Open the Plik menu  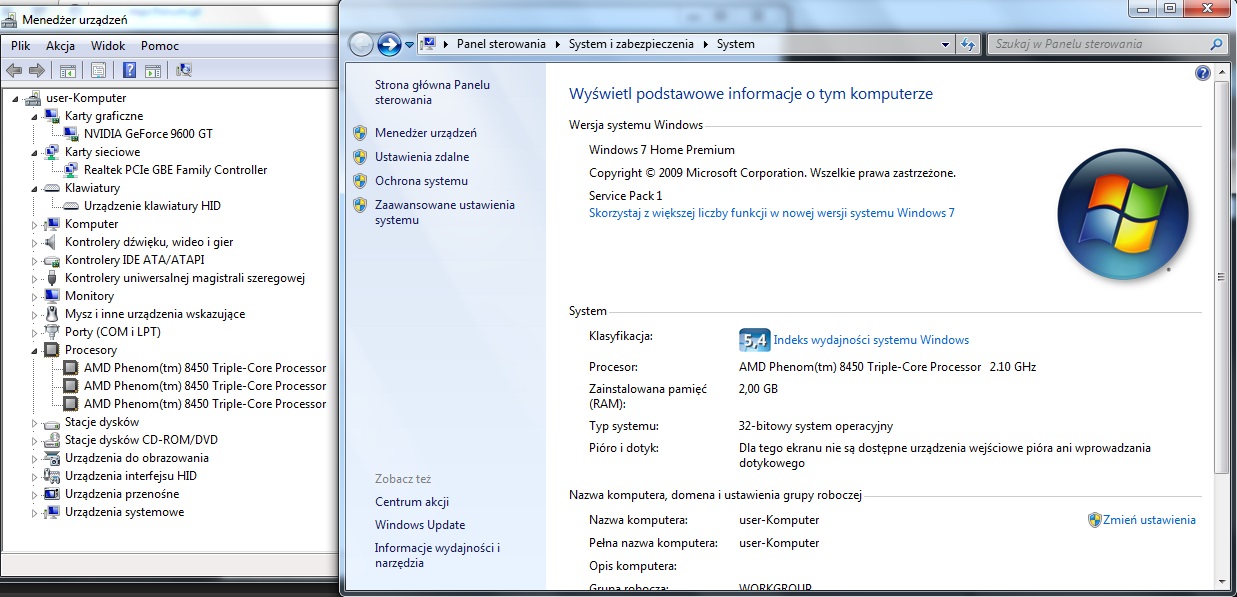(x=21, y=46)
